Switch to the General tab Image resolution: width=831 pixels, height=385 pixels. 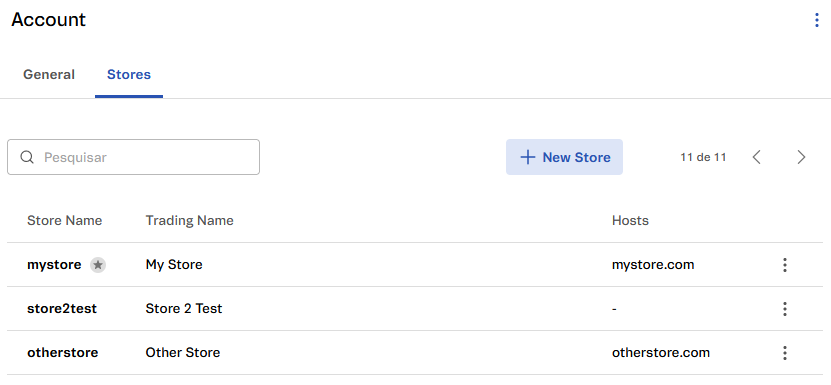tap(49, 75)
